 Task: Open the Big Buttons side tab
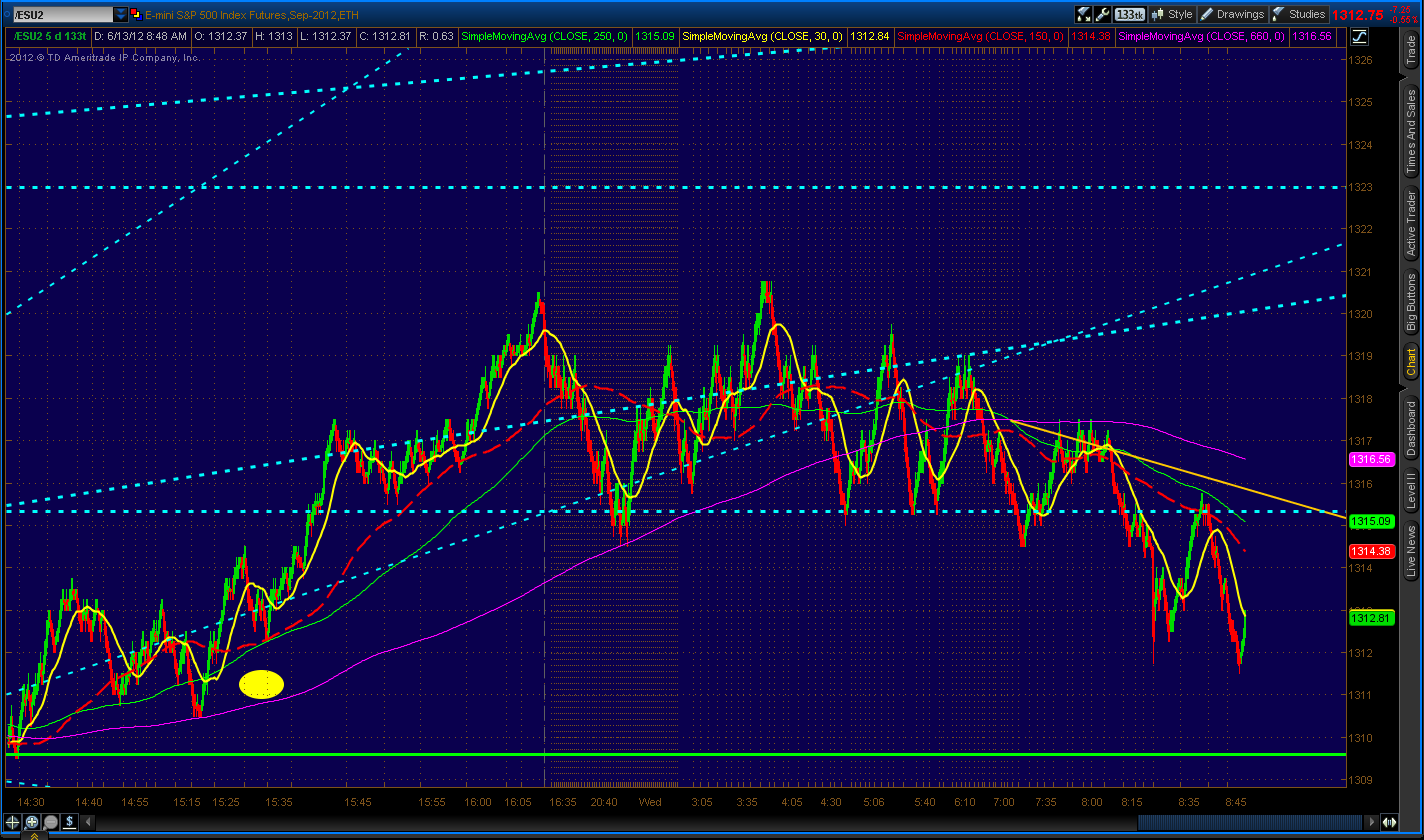(x=1411, y=303)
